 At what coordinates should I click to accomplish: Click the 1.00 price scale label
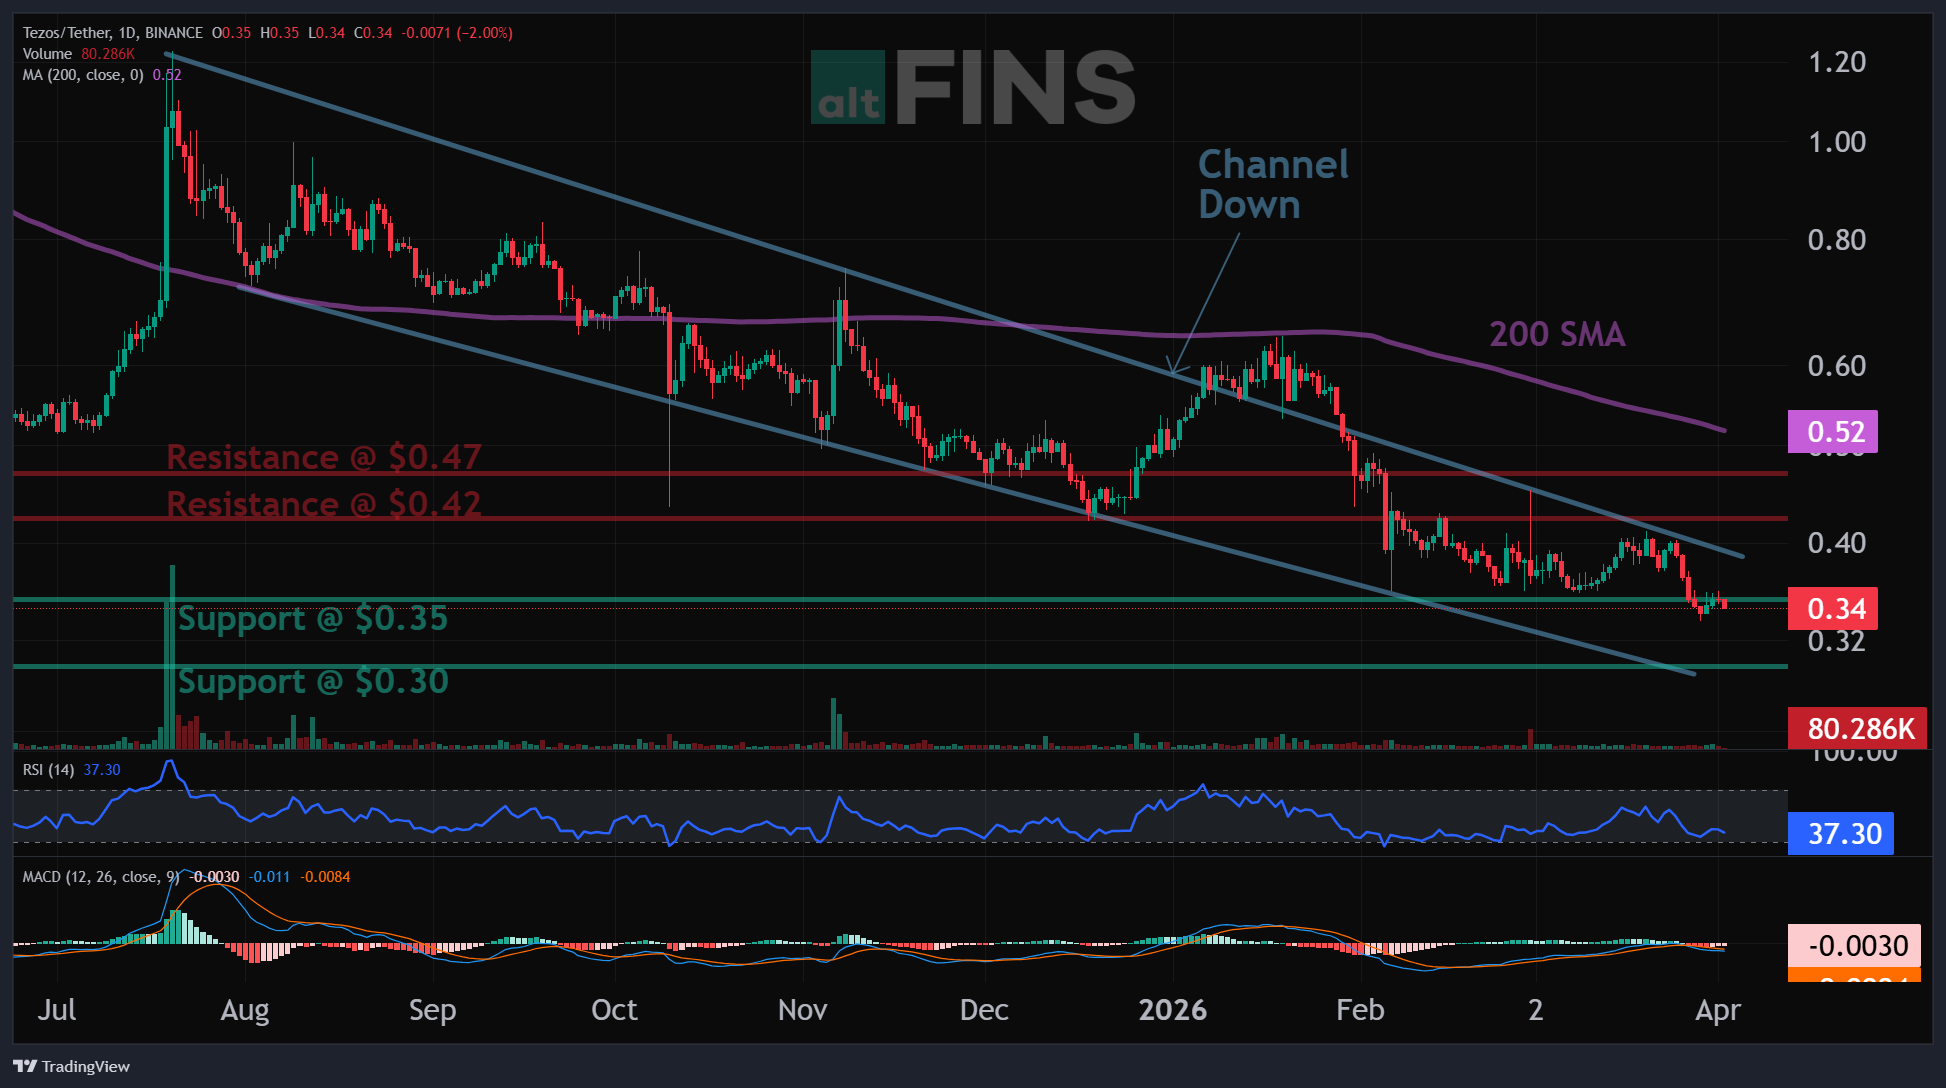click(1836, 142)
